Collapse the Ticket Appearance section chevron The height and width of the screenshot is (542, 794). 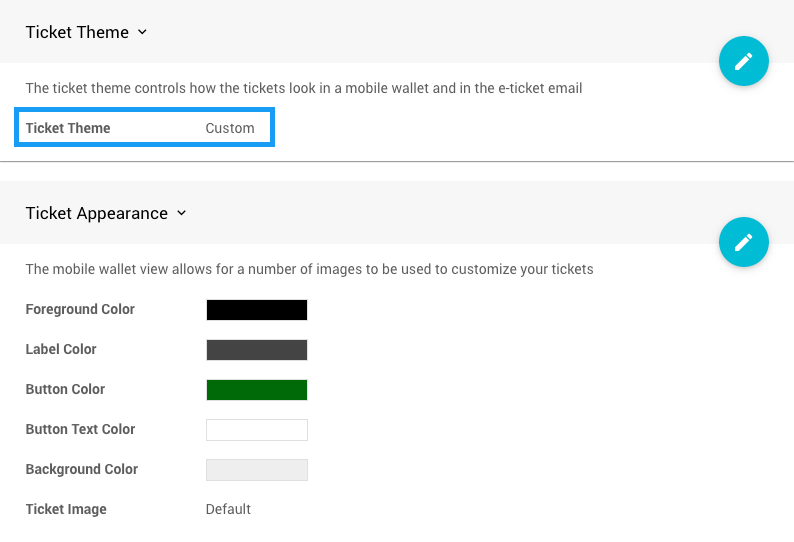pos(181,213)
